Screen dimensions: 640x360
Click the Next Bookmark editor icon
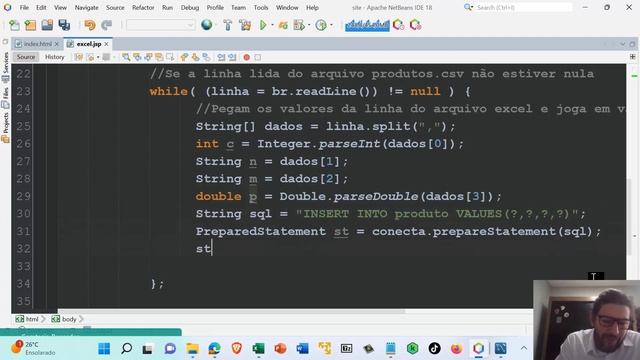coord(196,57)
